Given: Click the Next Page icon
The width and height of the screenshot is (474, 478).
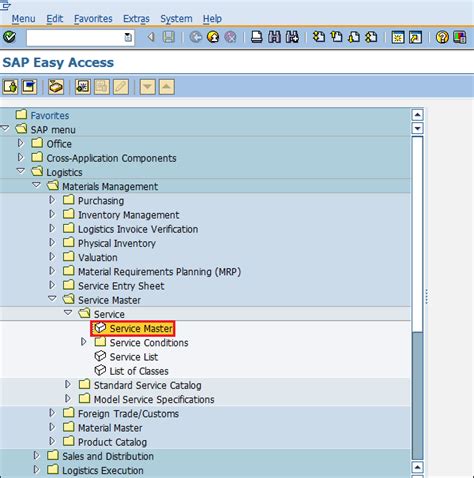Looking at the screenshot, I should coord(354,37).
